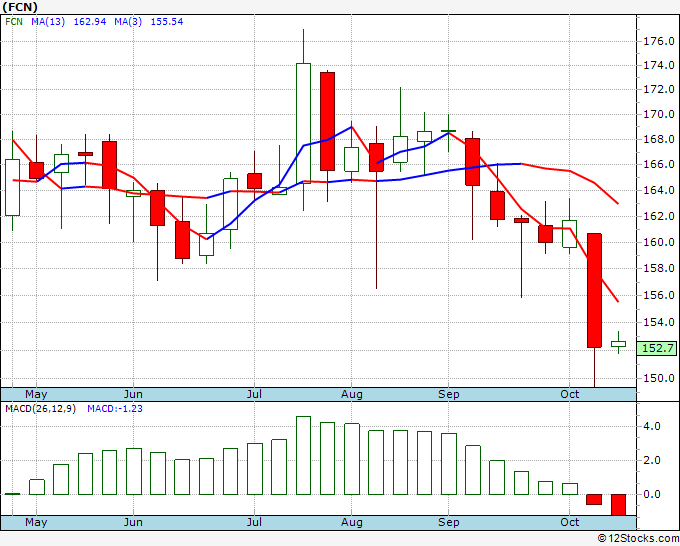This screenshot has height=546, width=680.
Task: Click the 158.0 price axis label
Action: click(658, 268)
